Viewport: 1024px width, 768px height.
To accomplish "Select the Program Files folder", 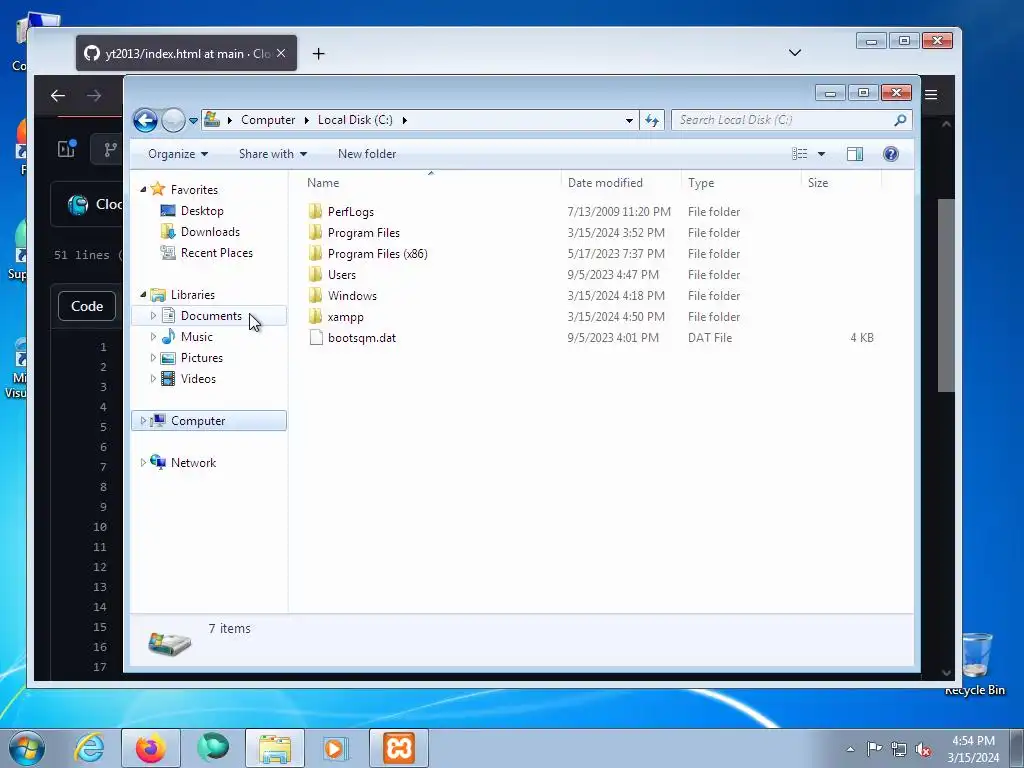I will click(x=364, y=232).
